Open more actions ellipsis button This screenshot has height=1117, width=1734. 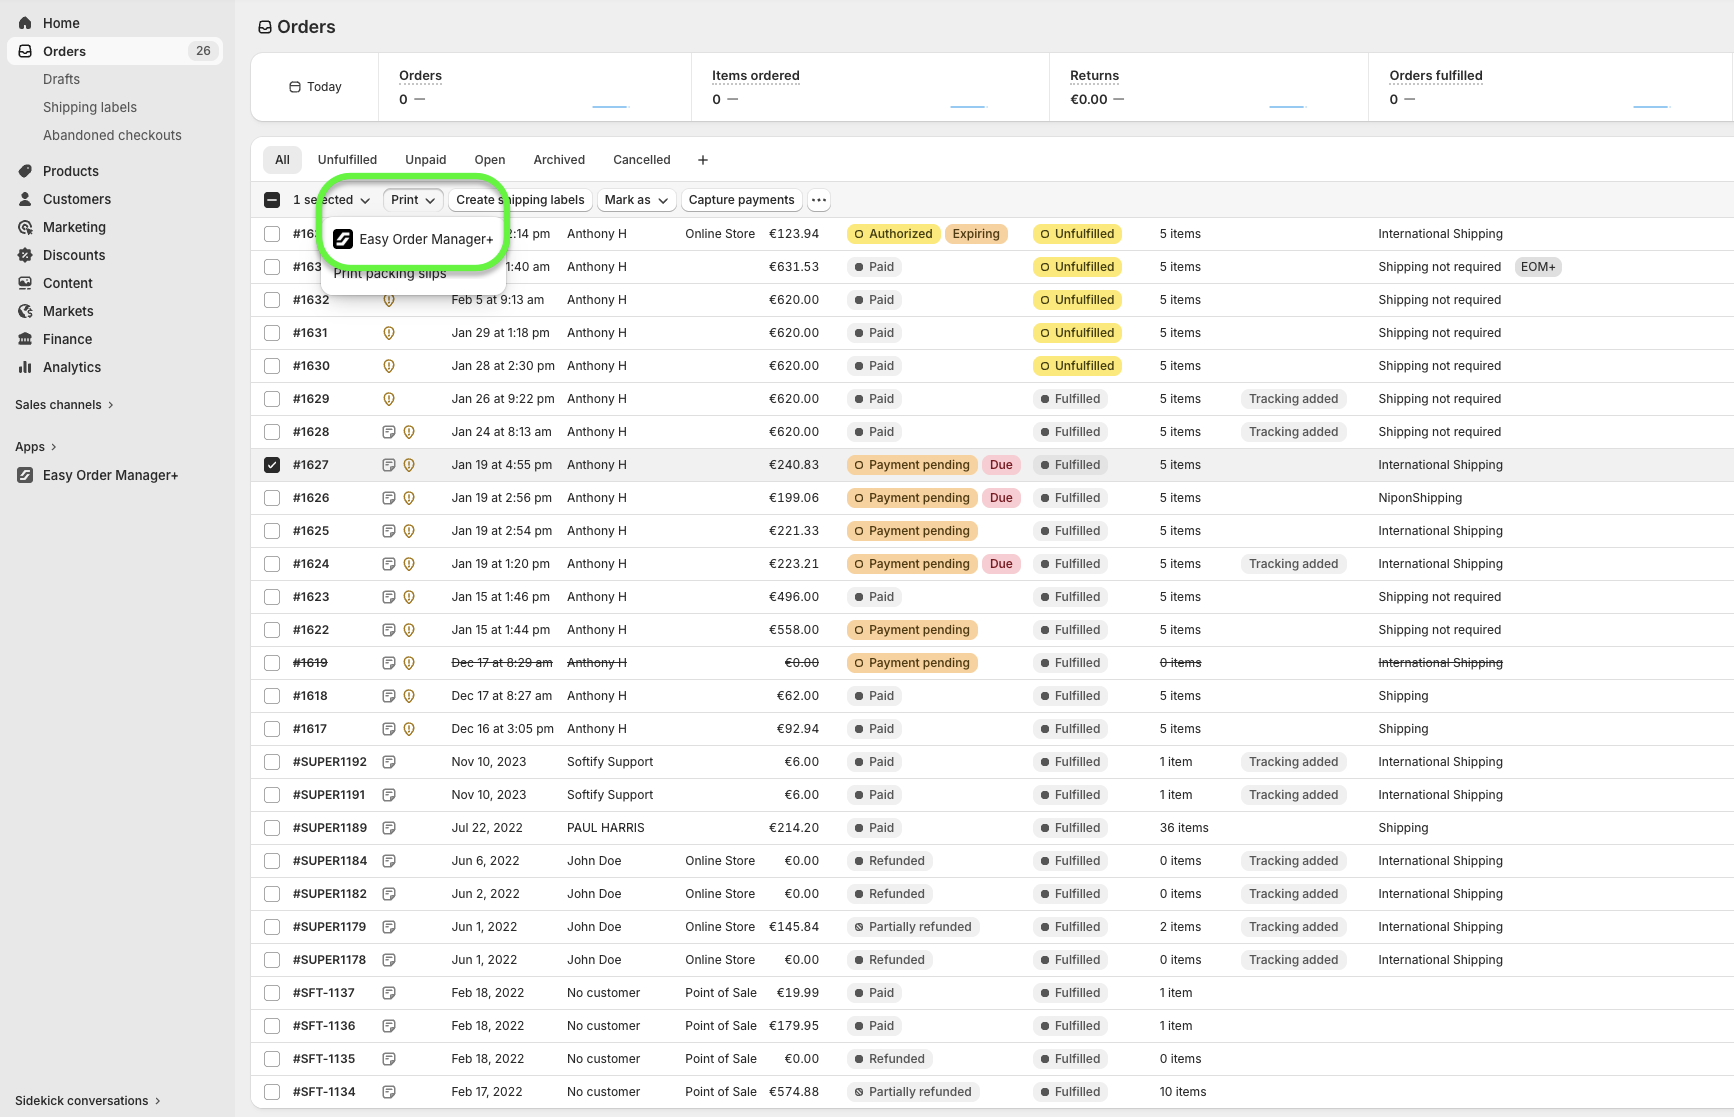[x=819, y=200]
